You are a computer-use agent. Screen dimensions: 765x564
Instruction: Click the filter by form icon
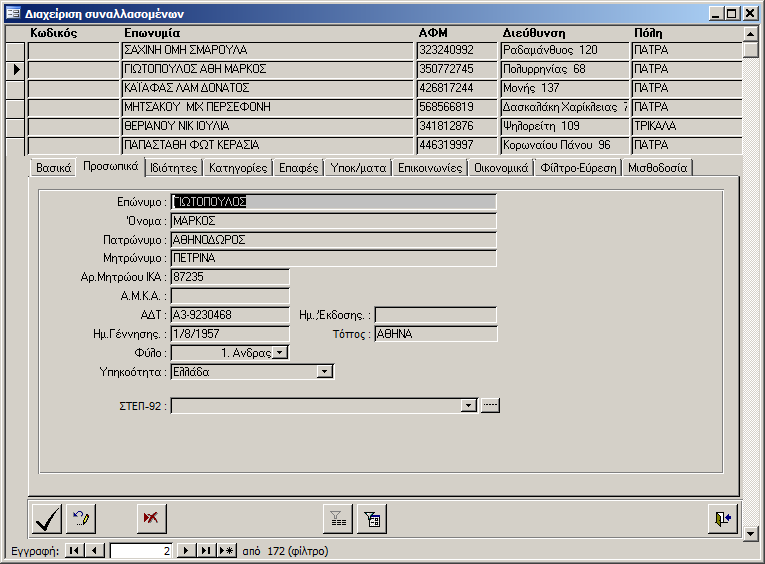coord(372,518)
